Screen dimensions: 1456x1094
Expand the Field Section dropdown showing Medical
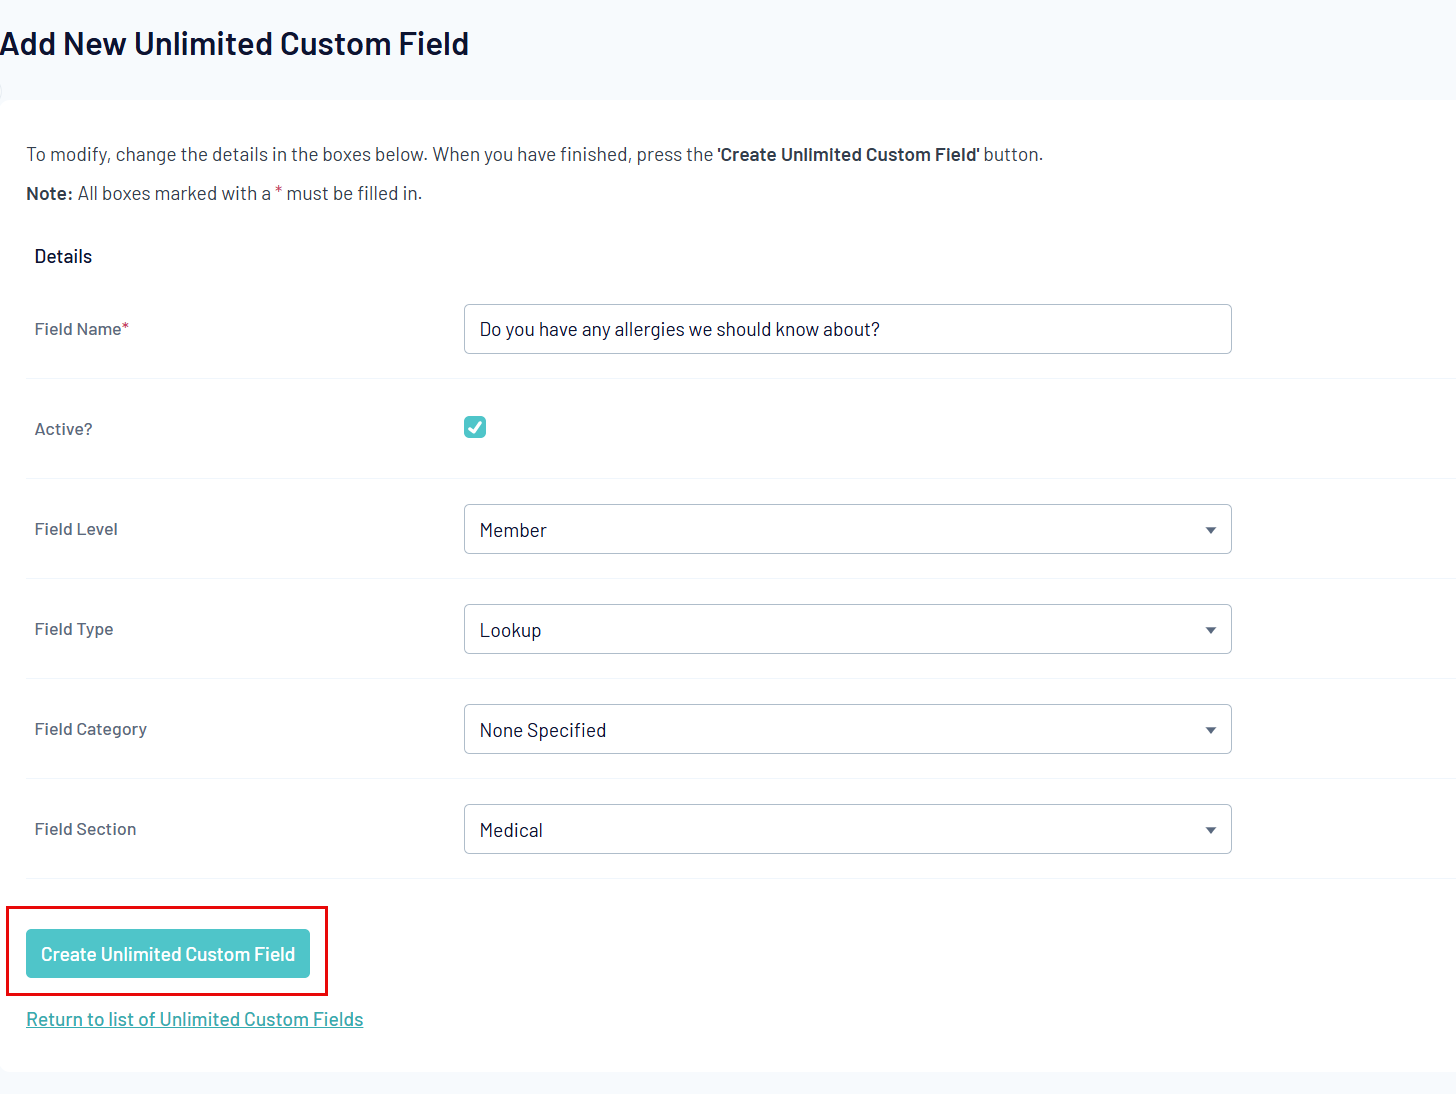pyautogui.click(x=847, y=829)
